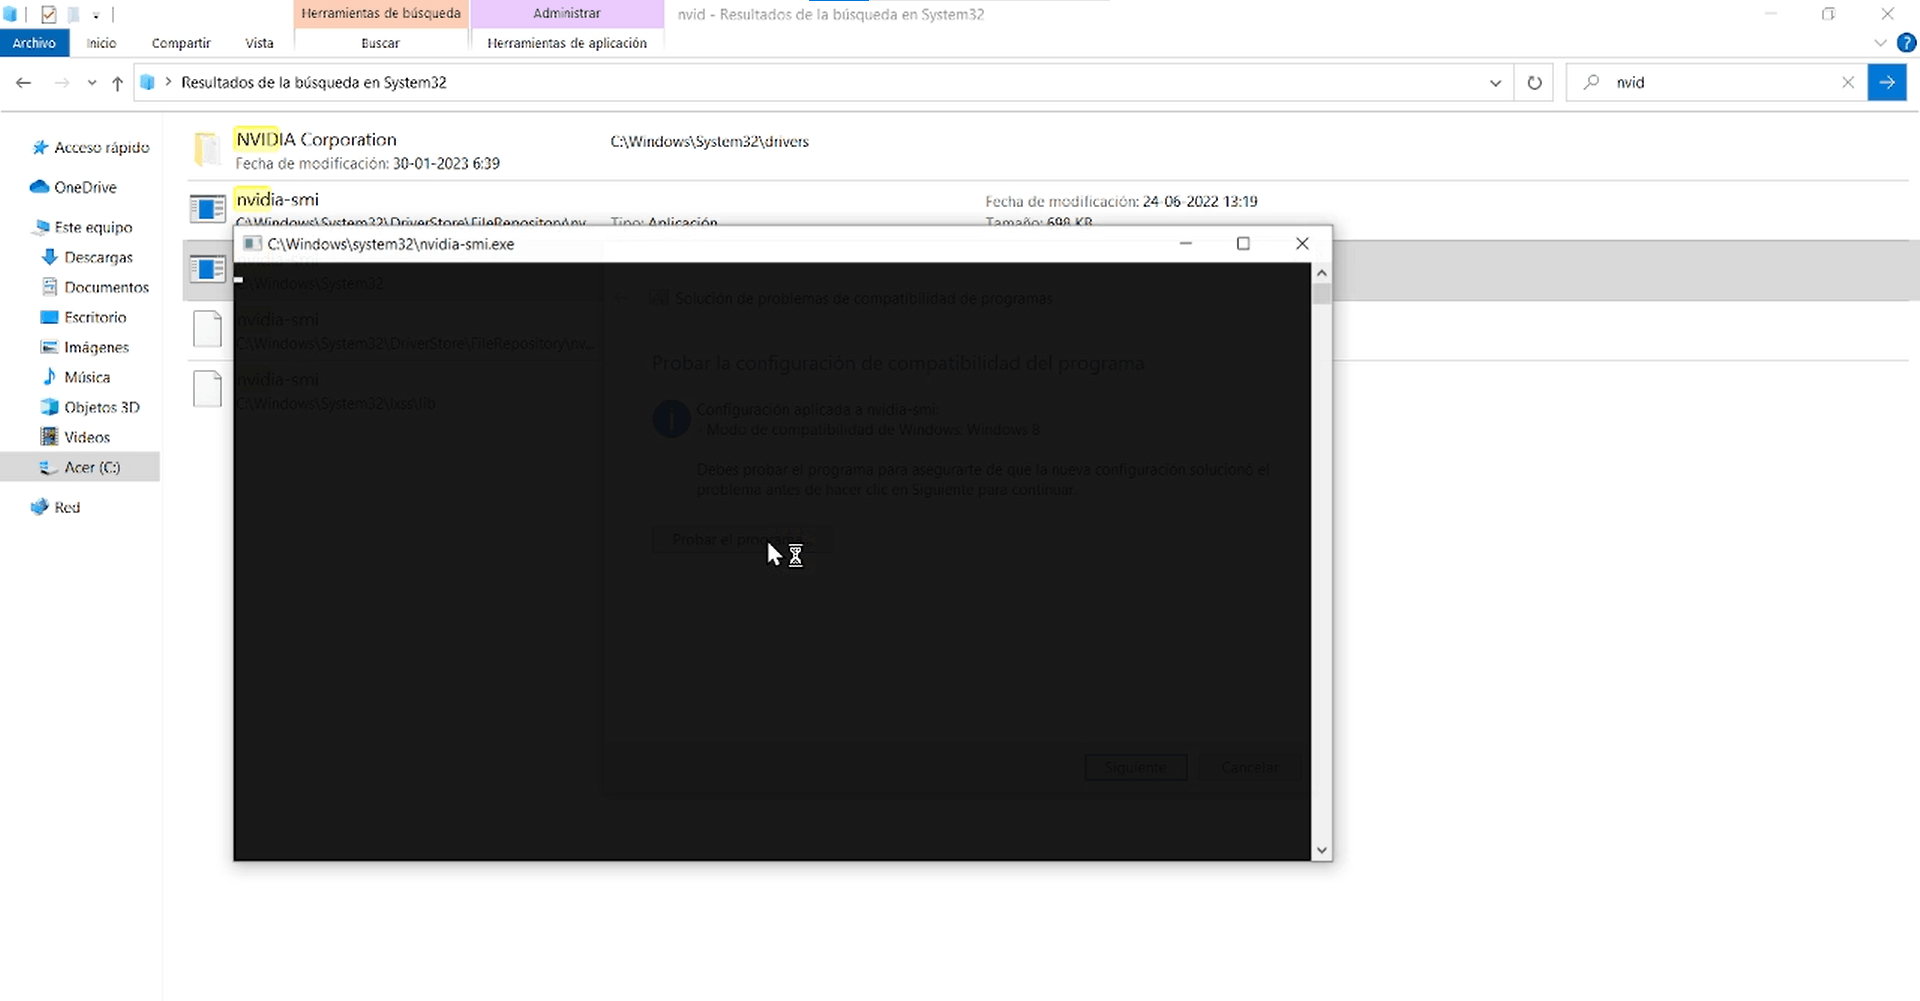Image resolution: width=1920 pixels, height=1001 pixels.
Task: Open the address bar history dropdown
Action: click(1495, 83)
